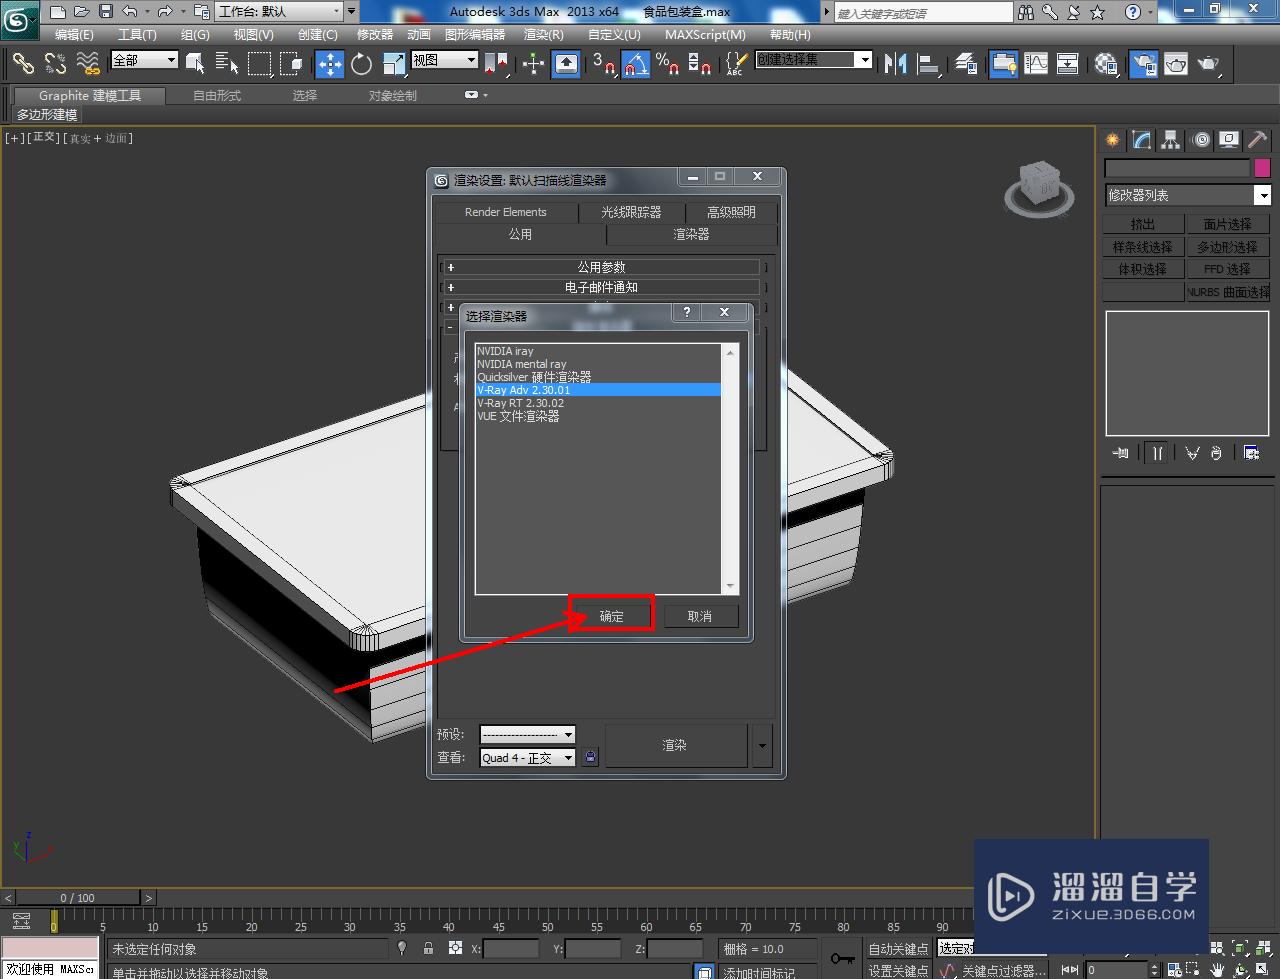Image resolution: width=1280 pixels, height=979 pixels.
Task: Activate Select and Rotate tool
Action: 361,64
